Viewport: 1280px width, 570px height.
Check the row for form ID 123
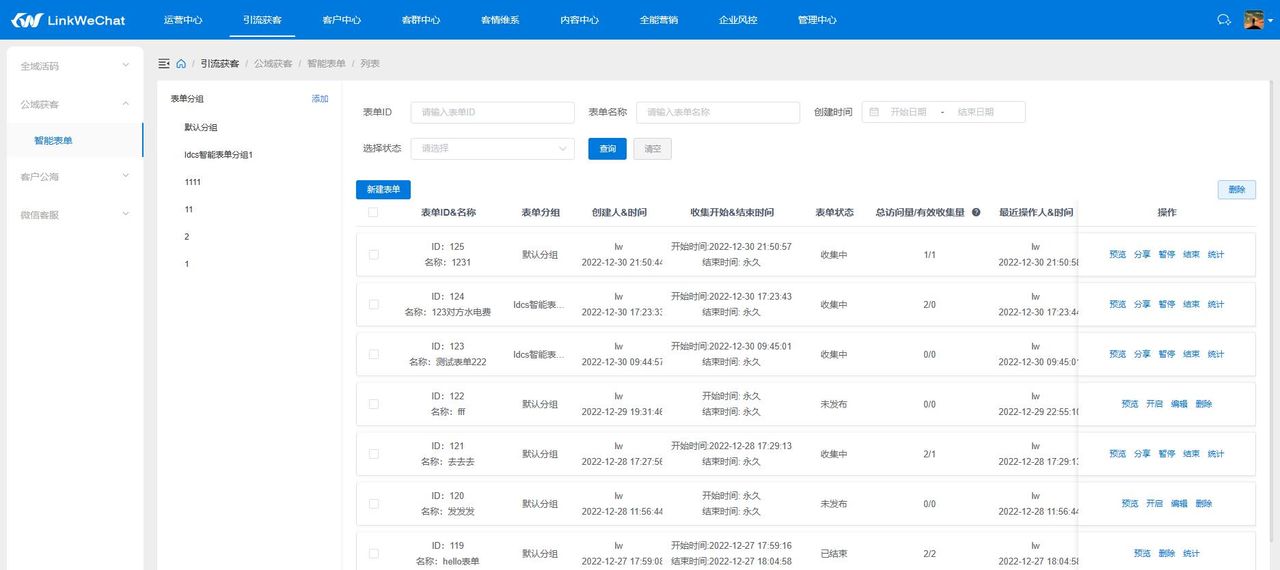pos(374,354)
